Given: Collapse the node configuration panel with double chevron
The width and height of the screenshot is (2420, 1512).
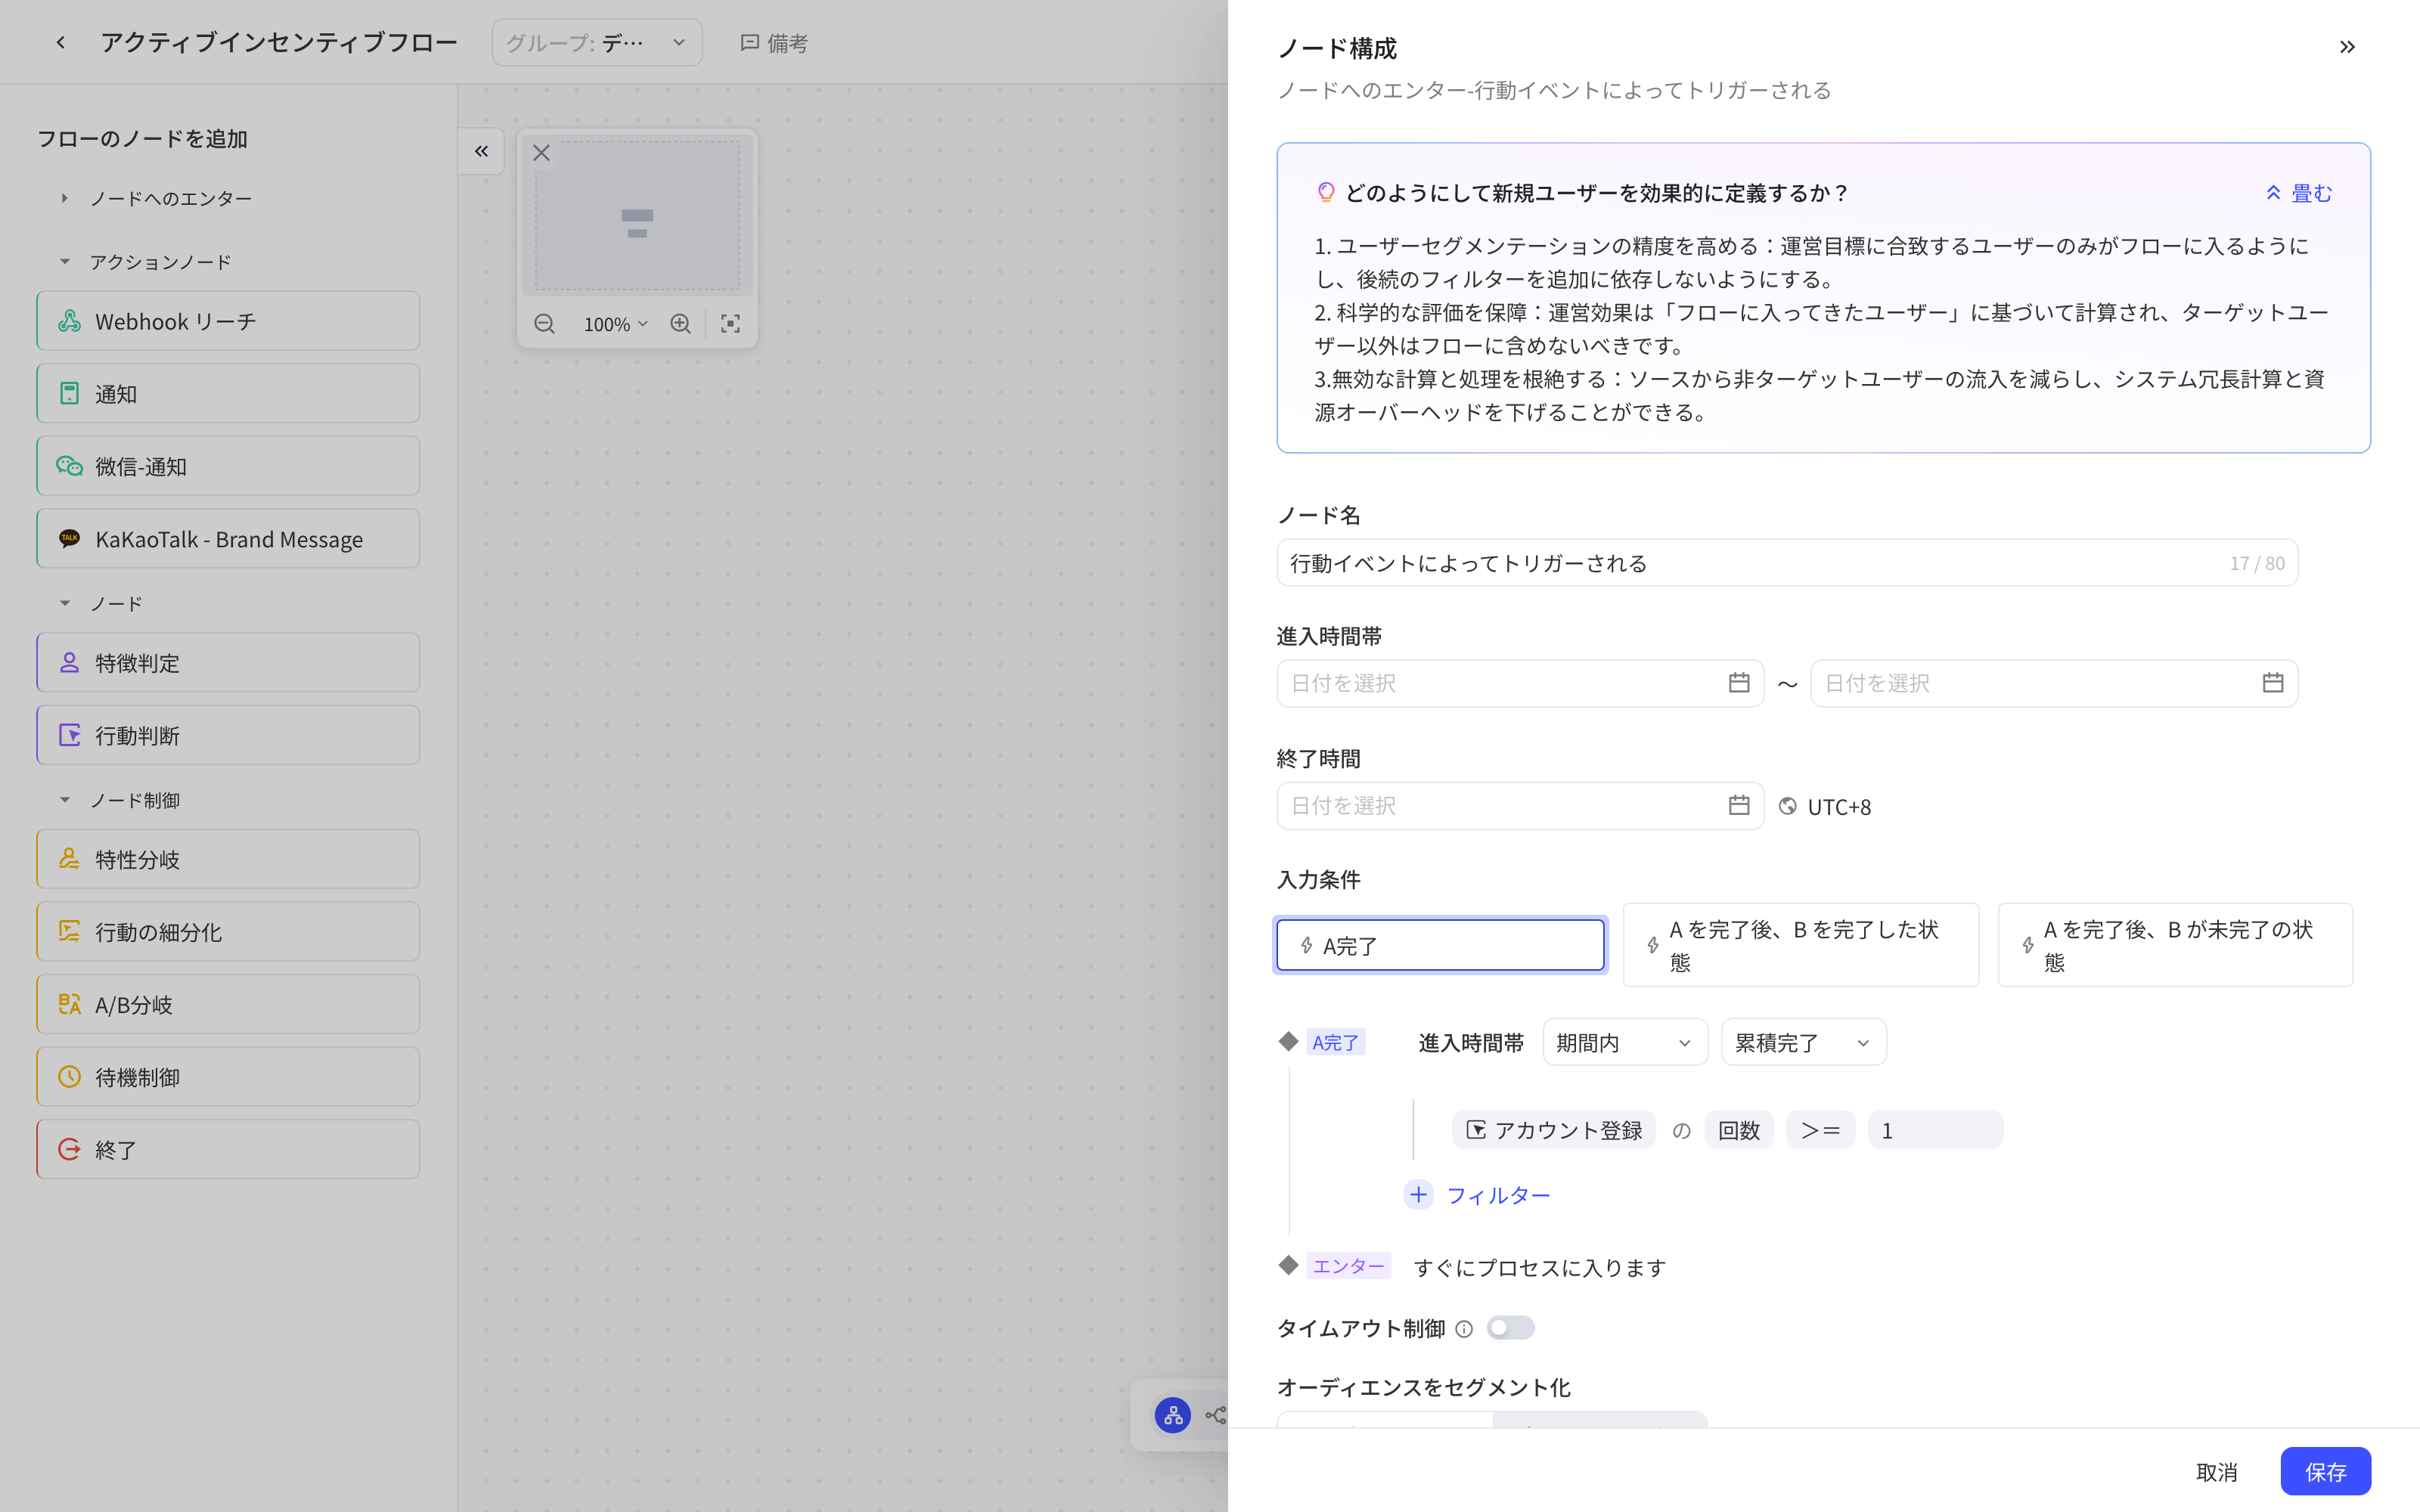Looking at the screenshot, I should click(2347, 47).
